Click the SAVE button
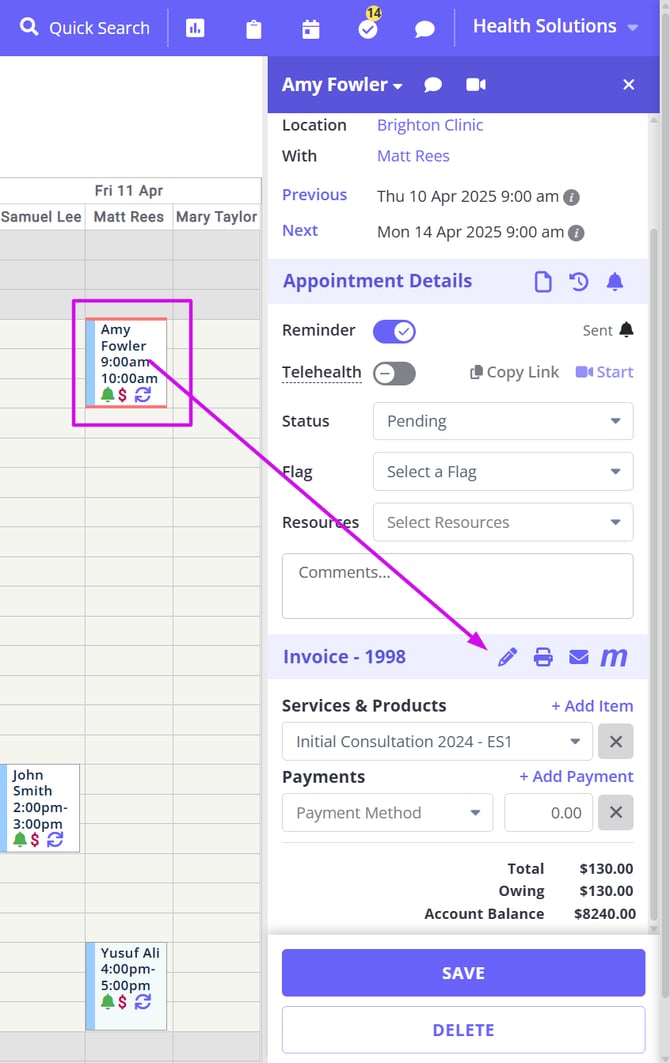 [463, 973]
